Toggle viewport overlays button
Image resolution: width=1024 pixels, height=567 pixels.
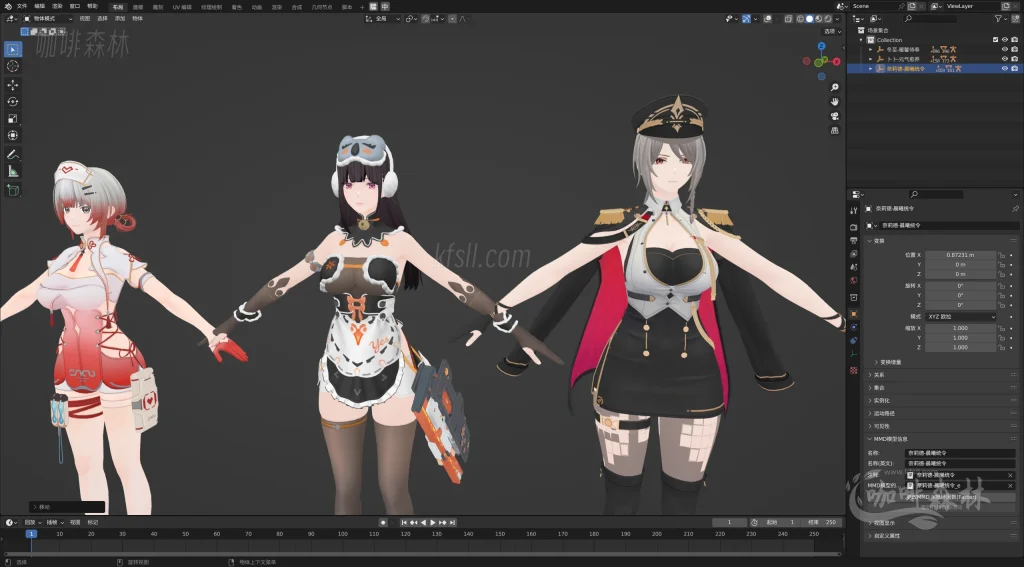pyautogui.click(x=767, y=19)
